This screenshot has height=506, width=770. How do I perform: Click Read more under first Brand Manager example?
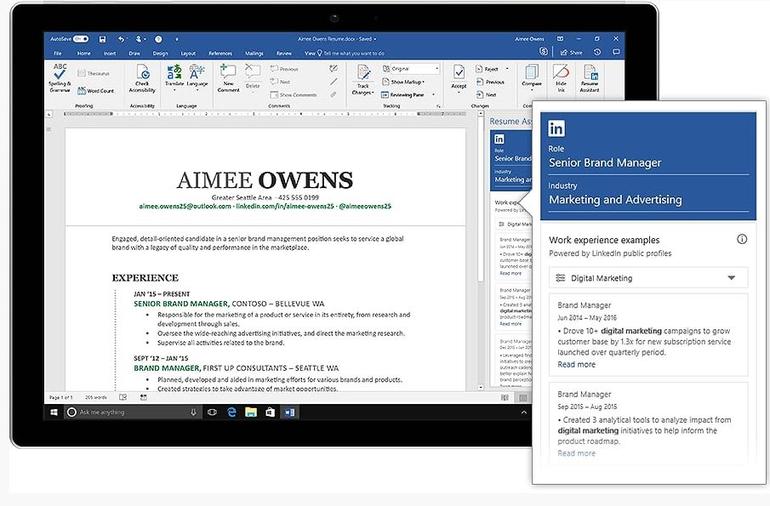pos(576,364)
